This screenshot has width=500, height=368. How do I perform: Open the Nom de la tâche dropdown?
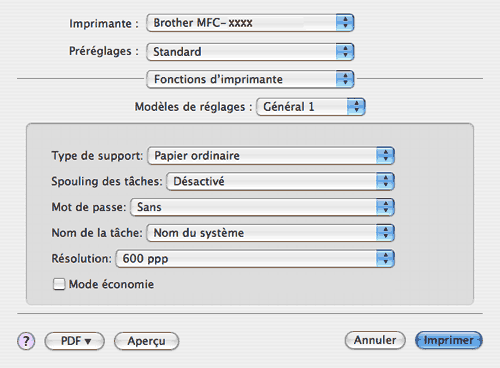[271, 233]
